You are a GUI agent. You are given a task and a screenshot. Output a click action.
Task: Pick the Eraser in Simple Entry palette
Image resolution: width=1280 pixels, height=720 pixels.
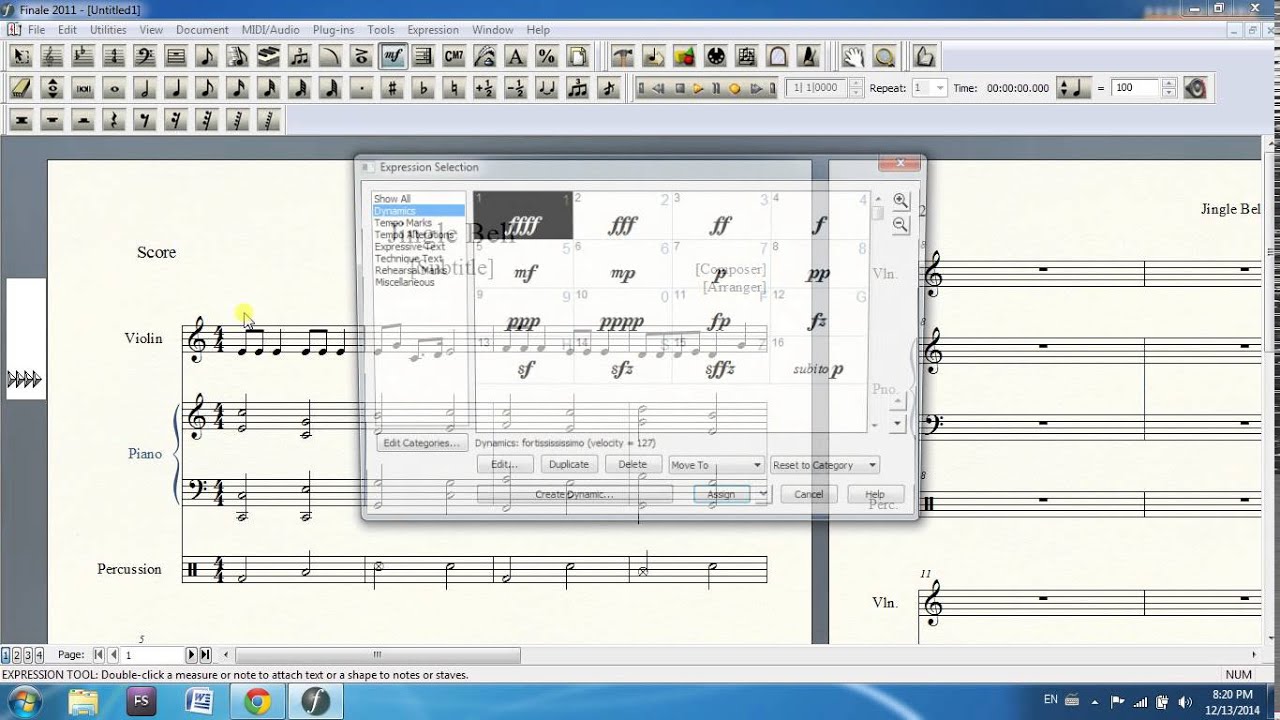click(21, 88)
